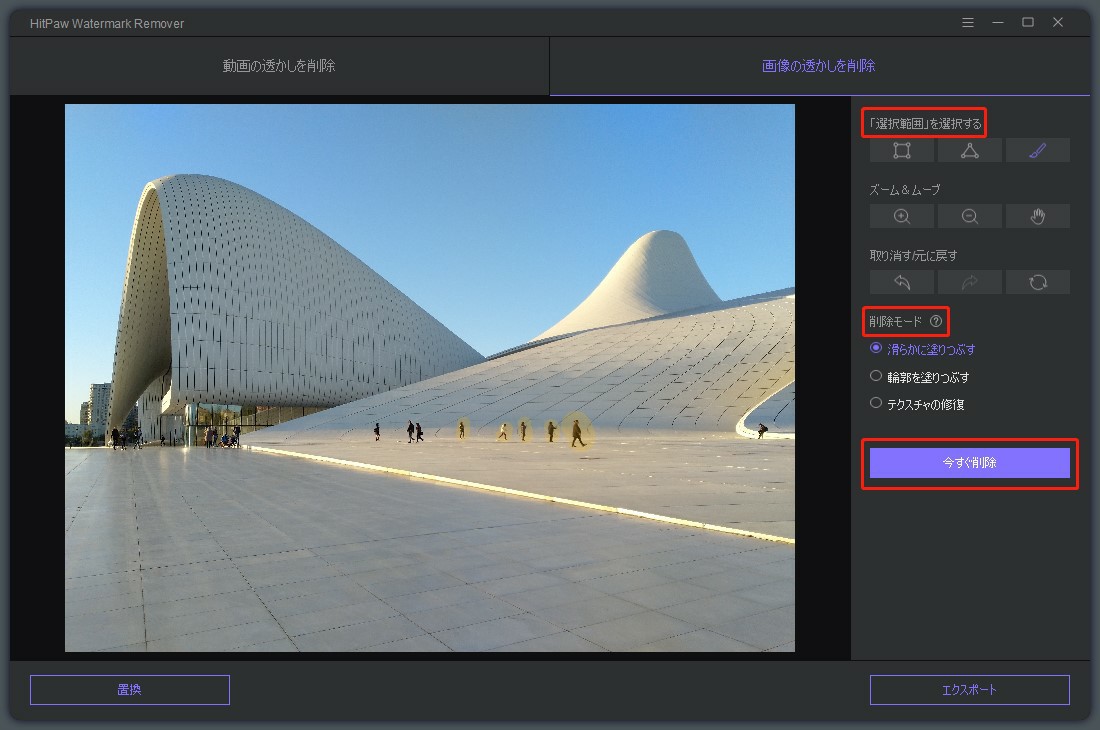This screenshot has height=730, width=1100.
Task: Choose the 輪郭を塗りつぶす removal mode
Action: click(876, 377)
